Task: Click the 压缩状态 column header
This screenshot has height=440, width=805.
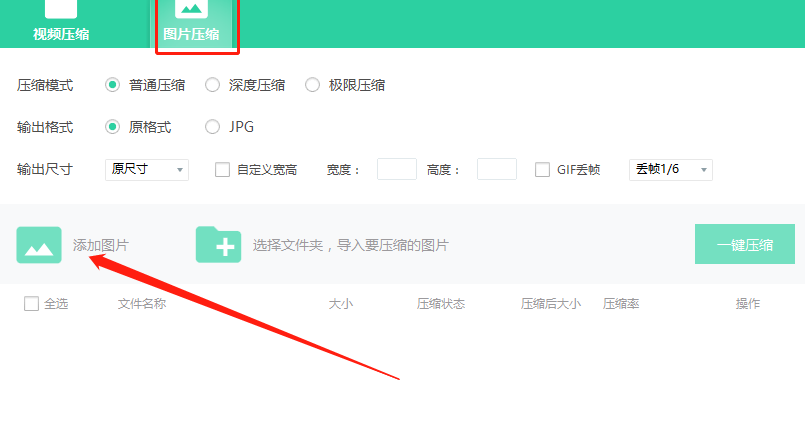Action: (x=440, y=304)
